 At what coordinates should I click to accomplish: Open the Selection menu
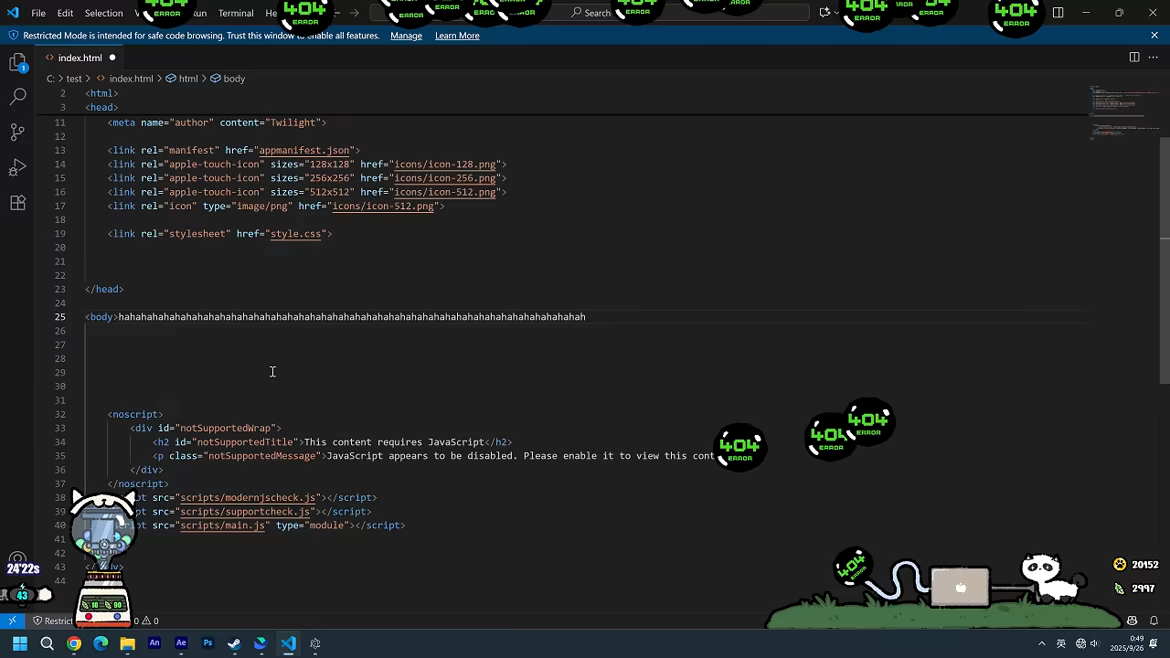click(x=104, y=13)
